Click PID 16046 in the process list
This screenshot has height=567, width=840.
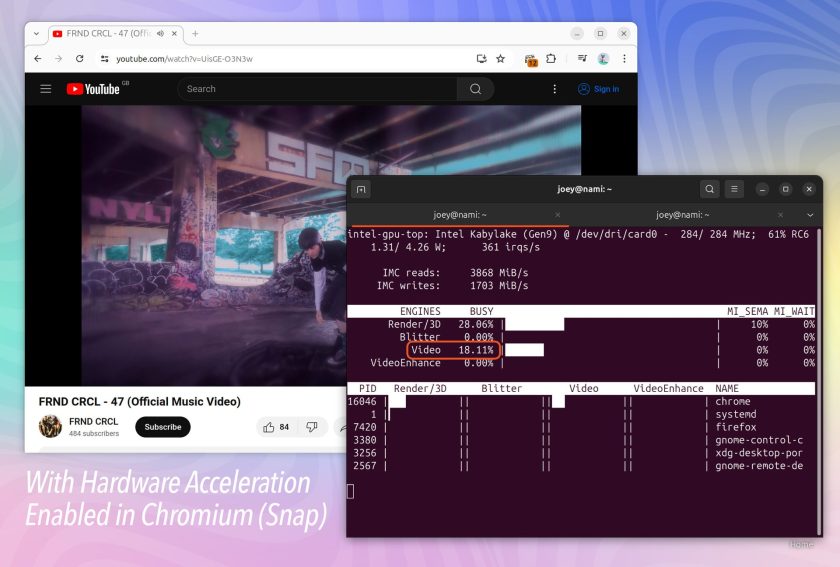[x=362, y=401]
